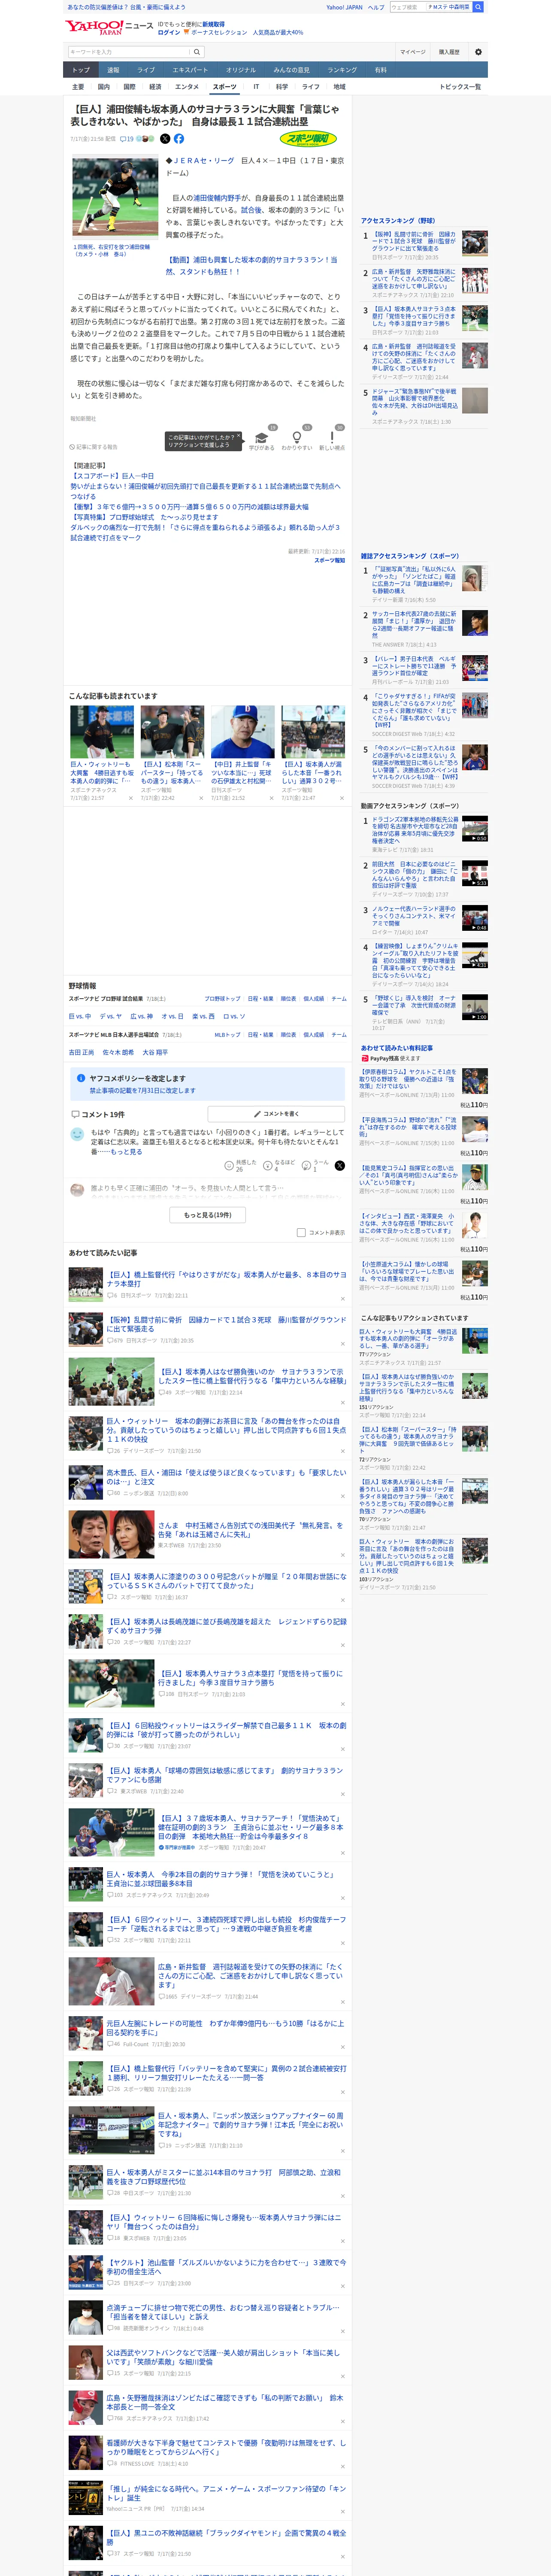The height and width of the screenshot is (2576, 551).
Task: Click 記事に関する報告 report link
Action: pyautogui.click(x=93, y=447)
